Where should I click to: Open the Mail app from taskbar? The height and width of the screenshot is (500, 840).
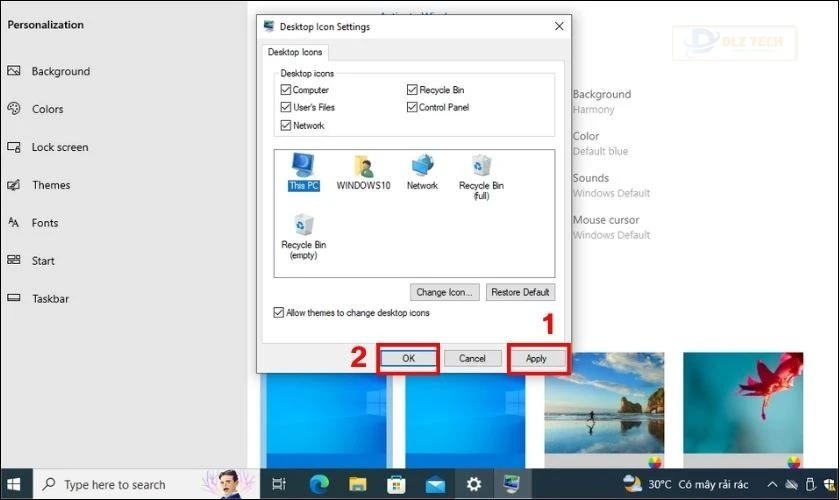coord(435,484)
